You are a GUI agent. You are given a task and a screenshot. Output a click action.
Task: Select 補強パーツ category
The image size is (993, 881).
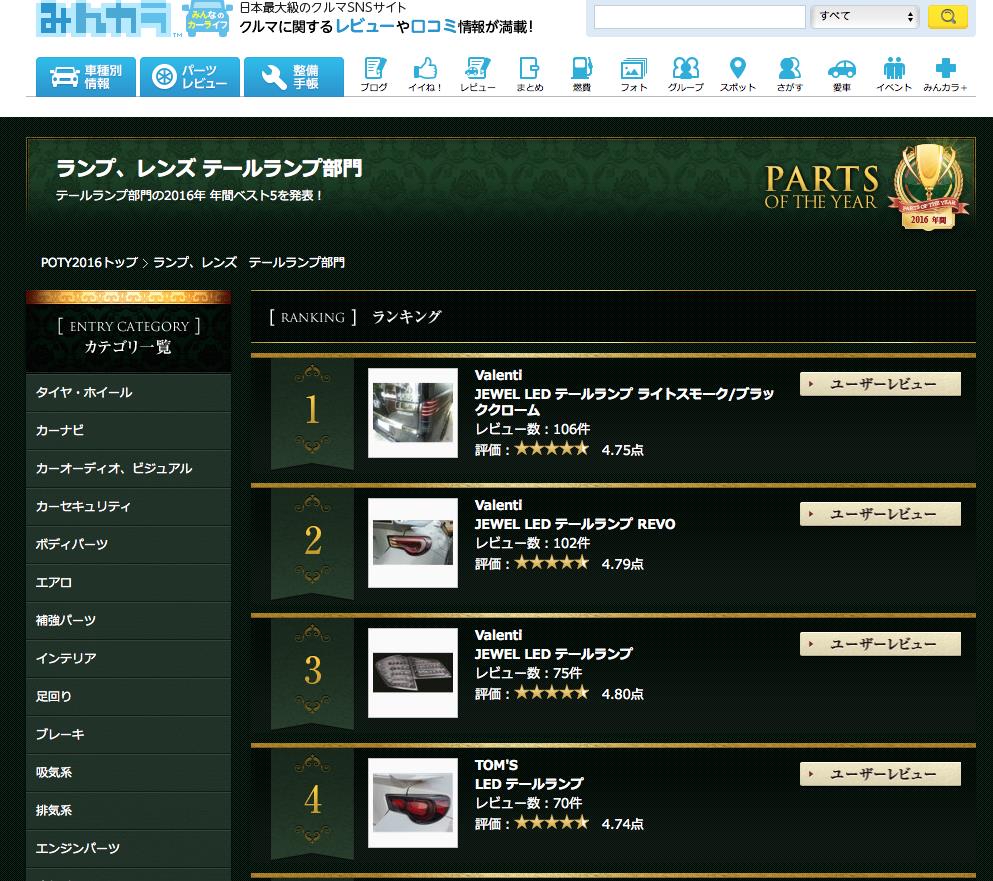coord(129,621)
